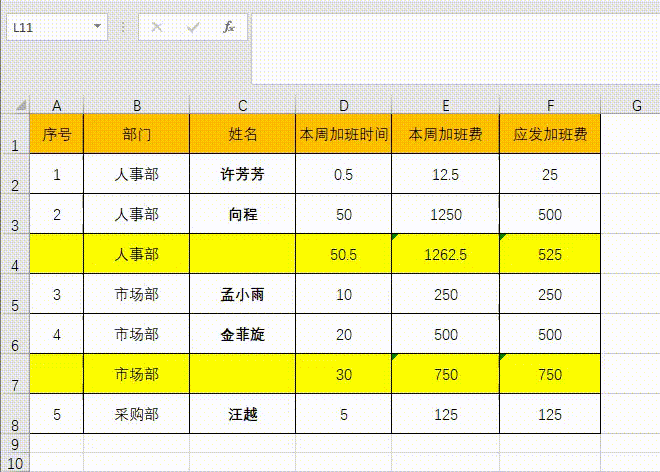Click the 序号 header cell

coord(56,134)
